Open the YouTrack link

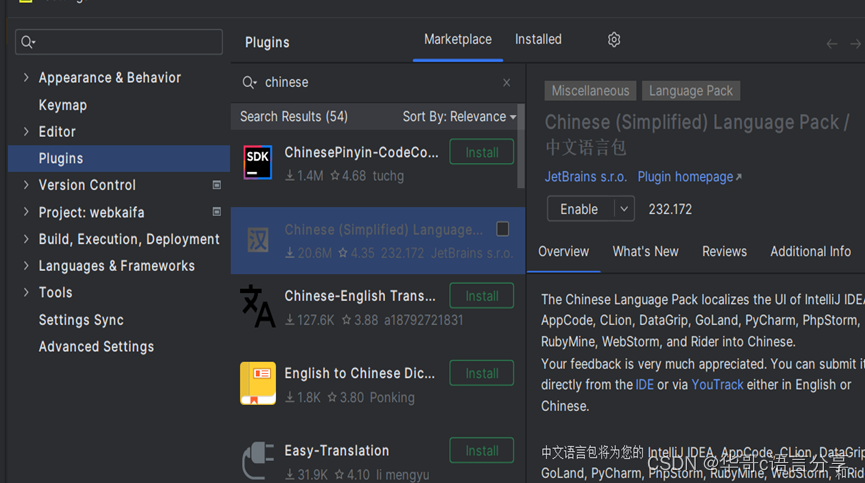[717, 385]
